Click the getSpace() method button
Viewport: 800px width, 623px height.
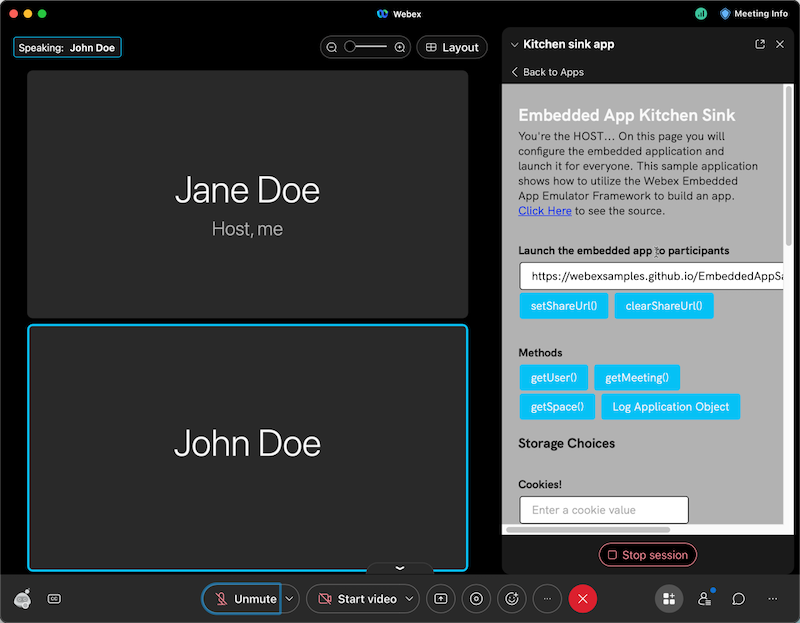(x=557, y=407)
